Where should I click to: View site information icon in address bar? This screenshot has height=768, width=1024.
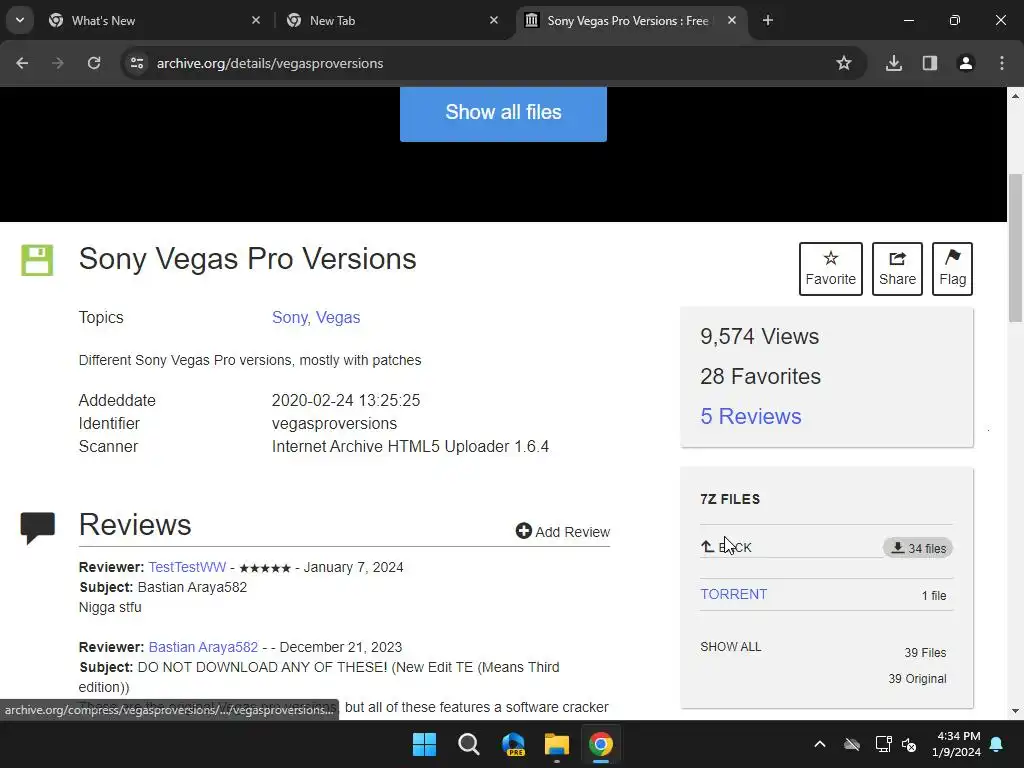click(x=137, y=63)
